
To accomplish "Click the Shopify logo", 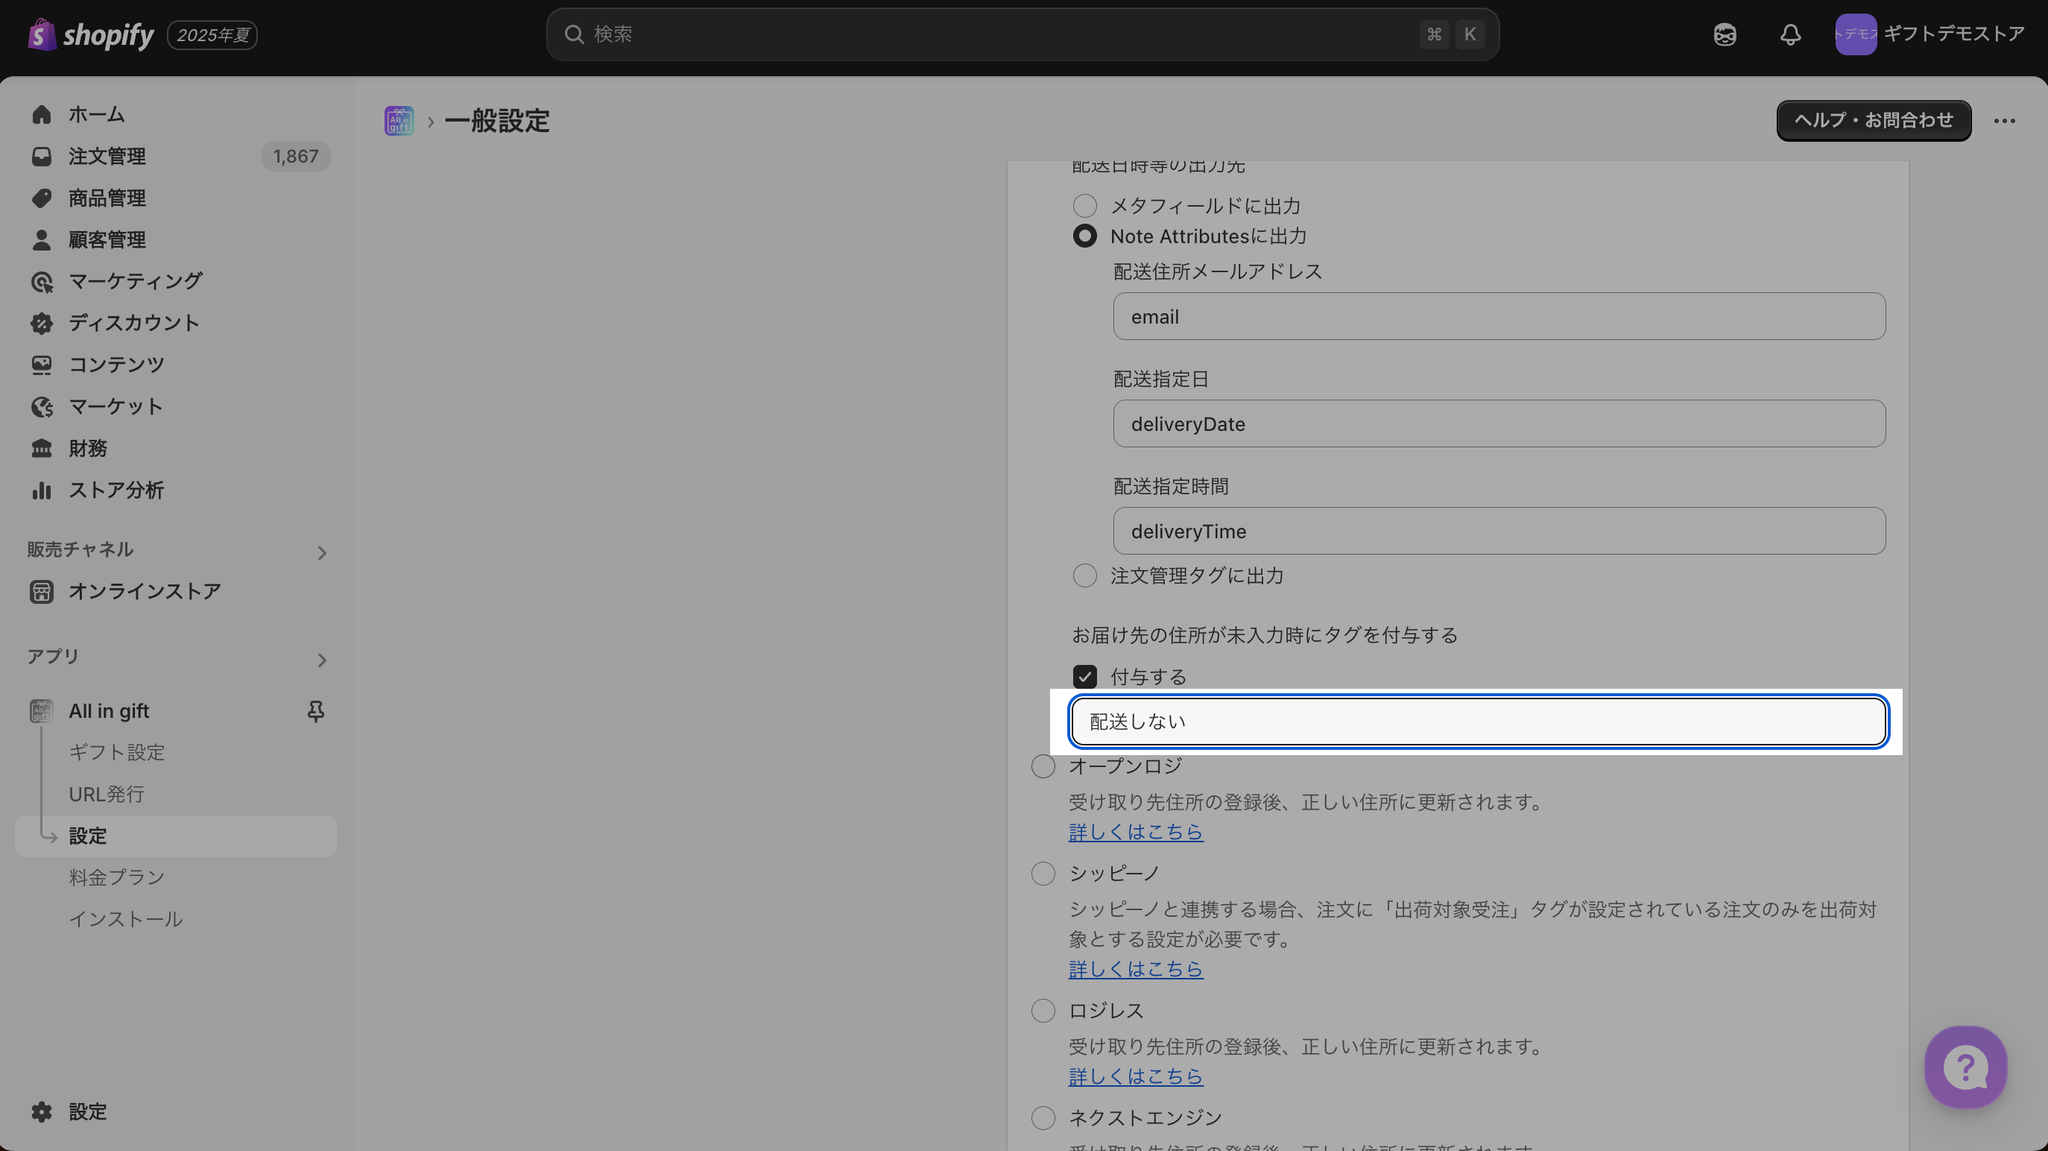I will [92, 35].
